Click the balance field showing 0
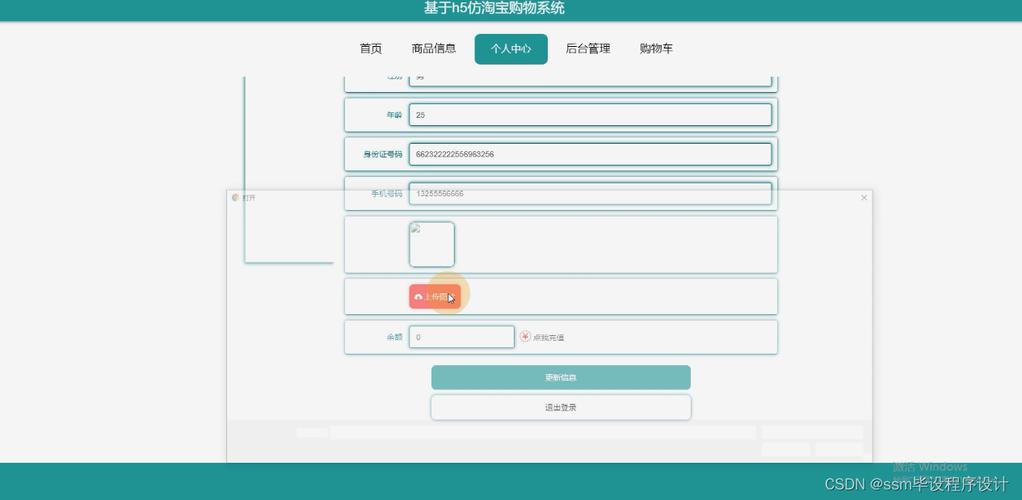The image size is (1022, 500). 461,337
